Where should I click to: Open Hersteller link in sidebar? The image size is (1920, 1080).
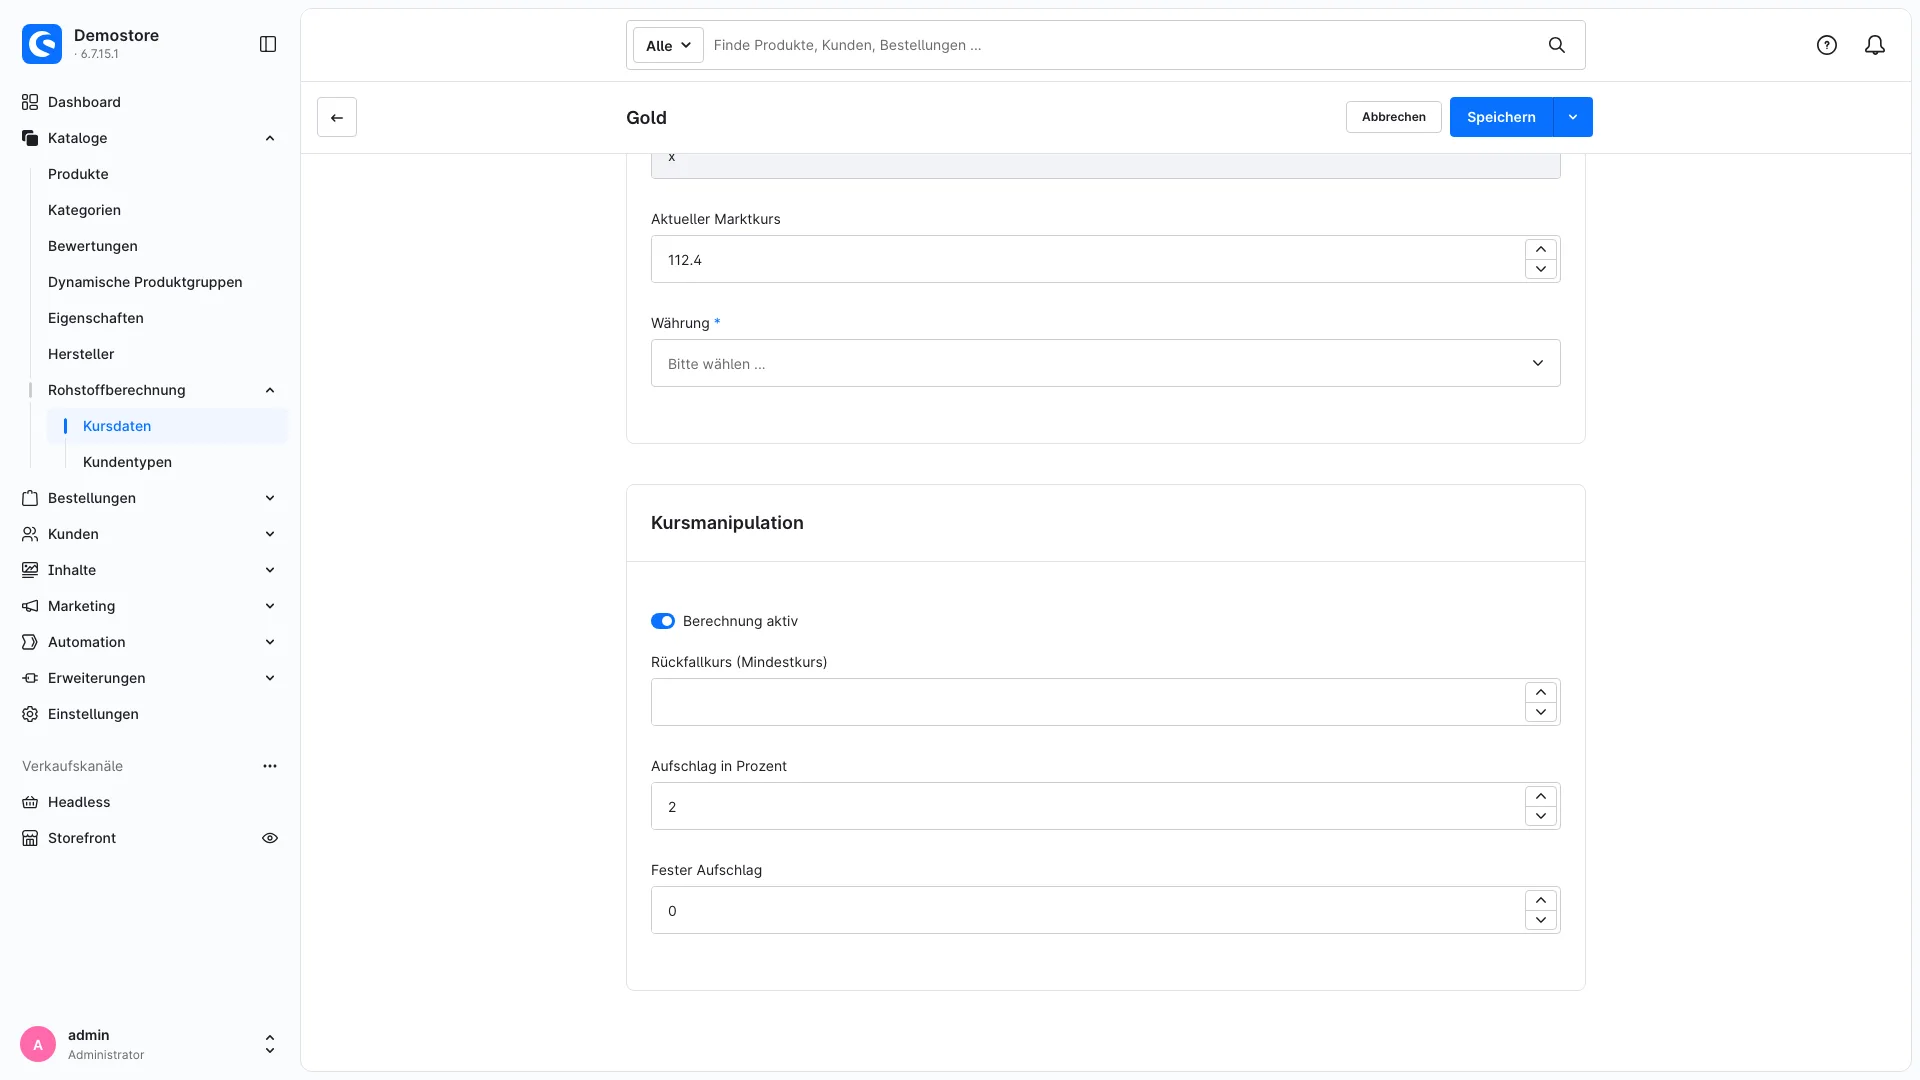click(81, 354)
